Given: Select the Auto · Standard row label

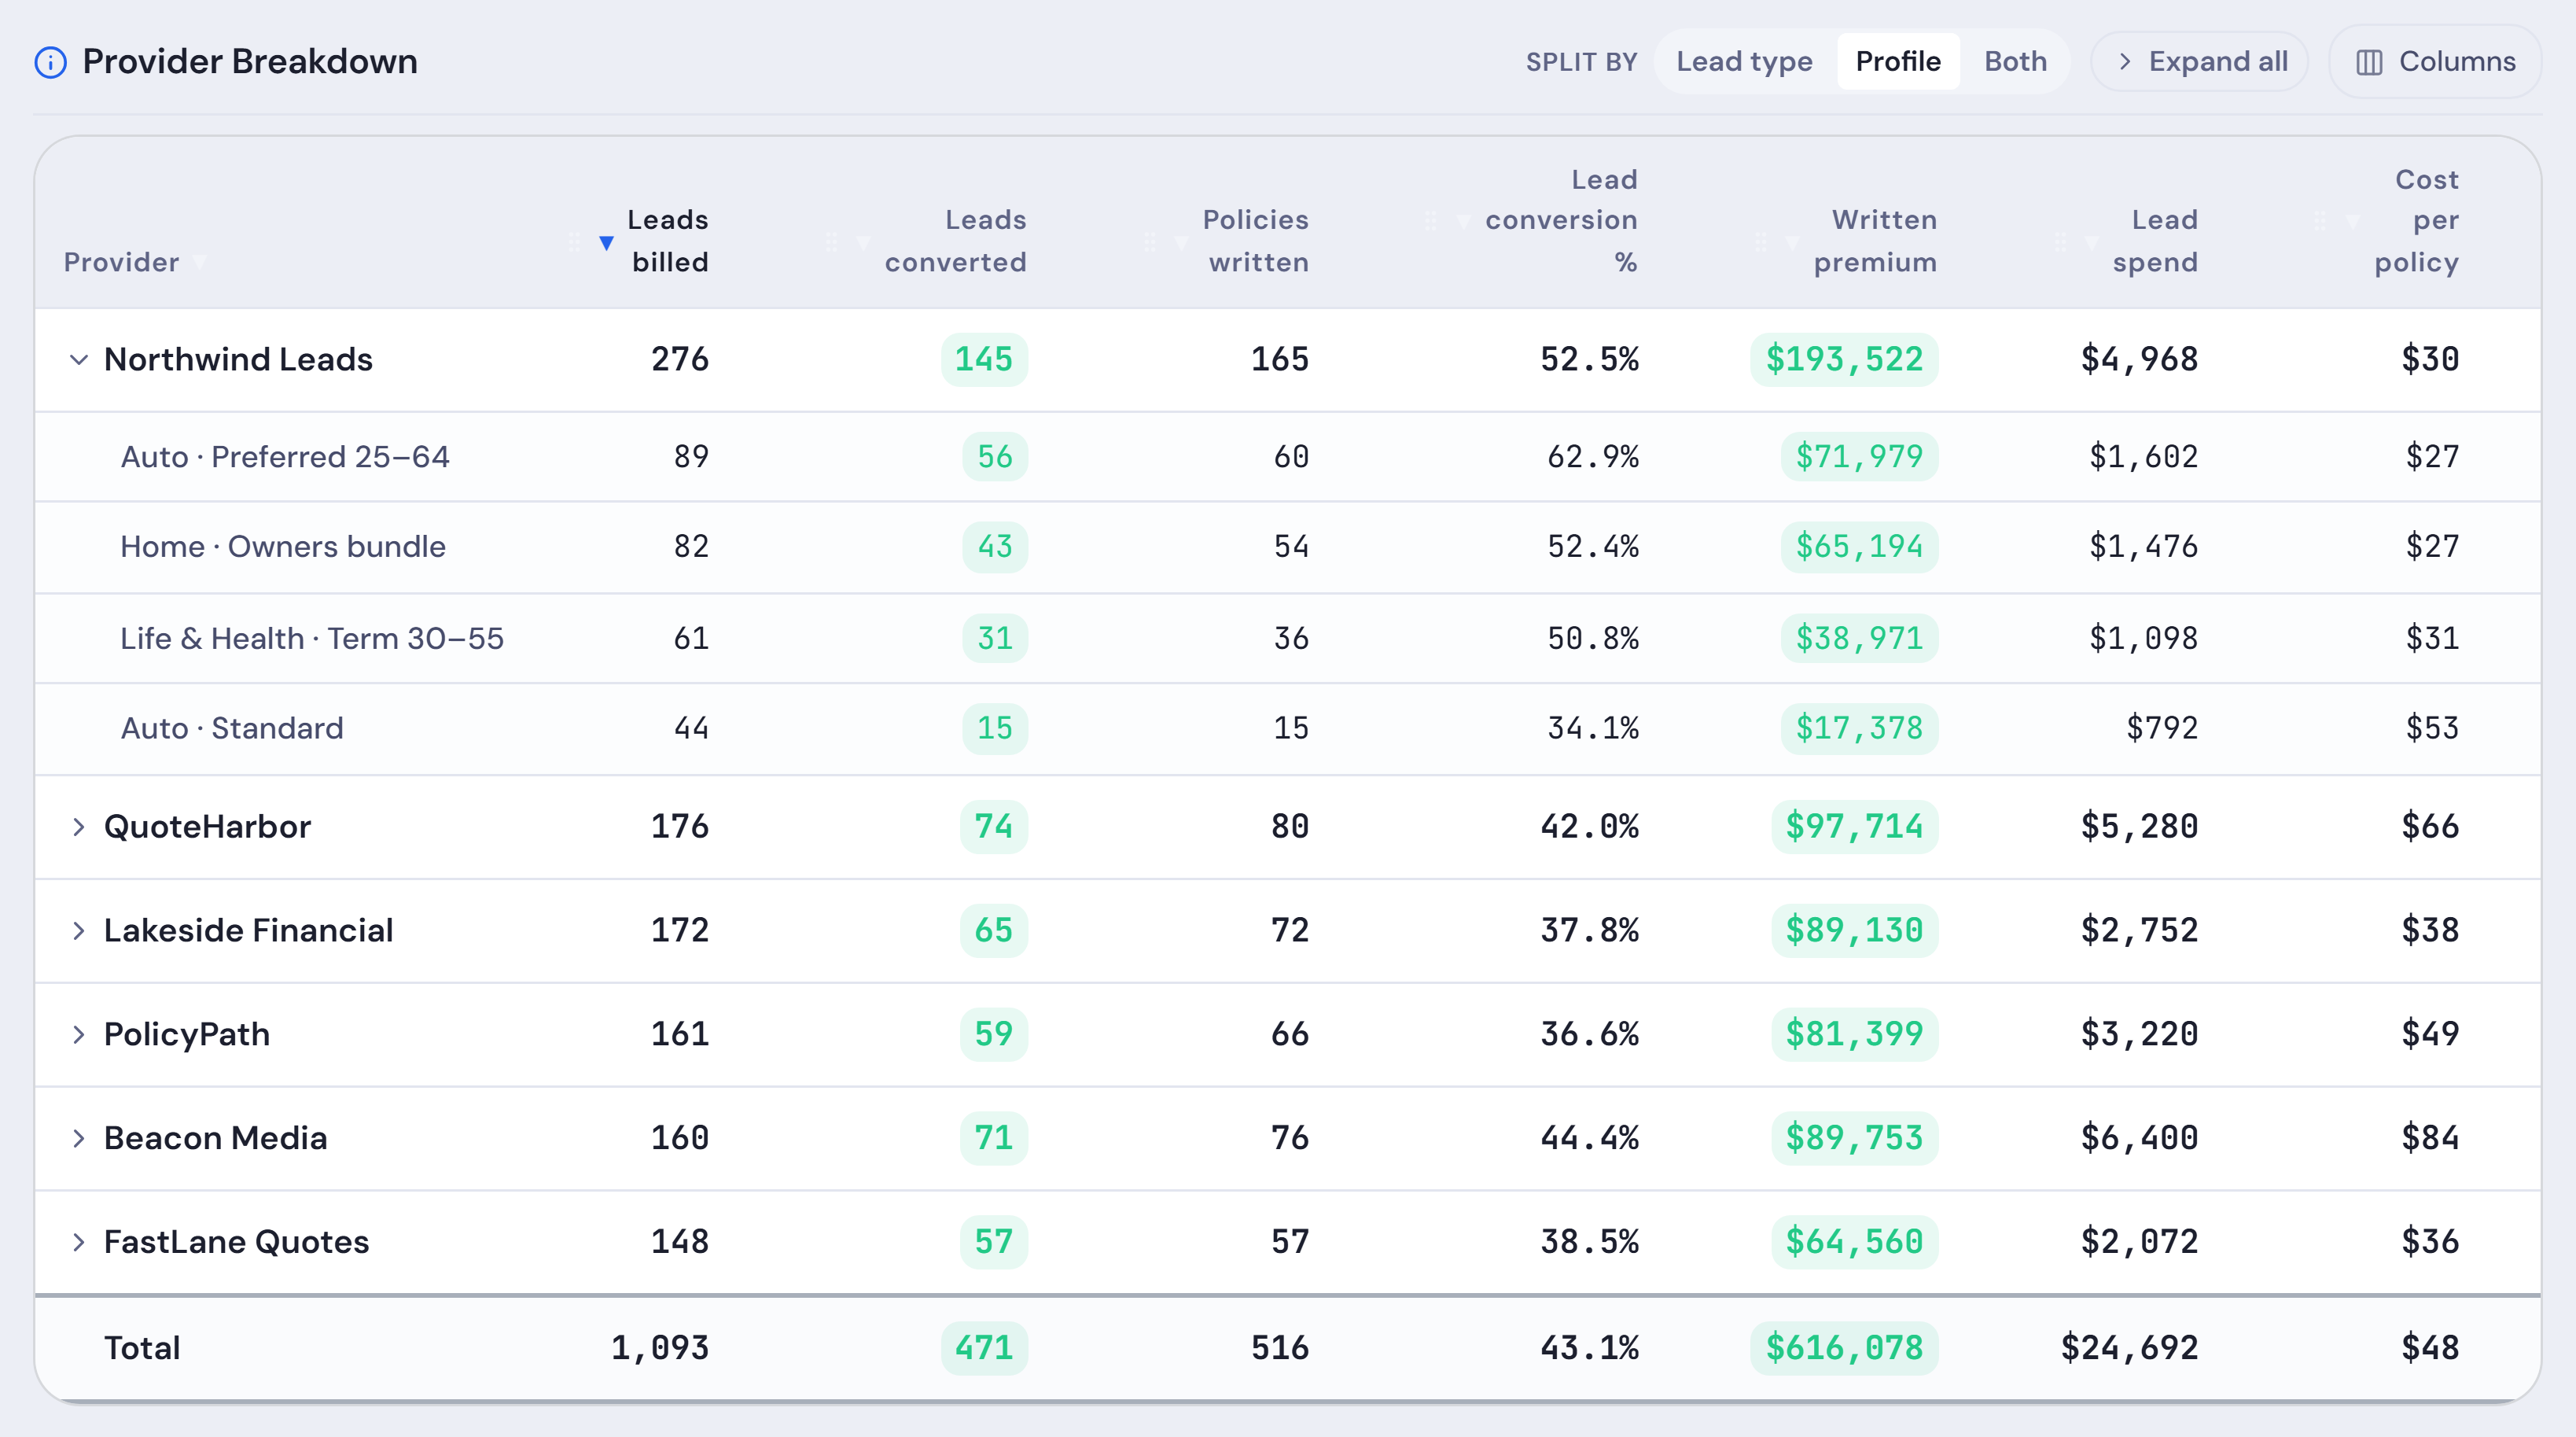Looking at the screenshot, I should 232,728.
